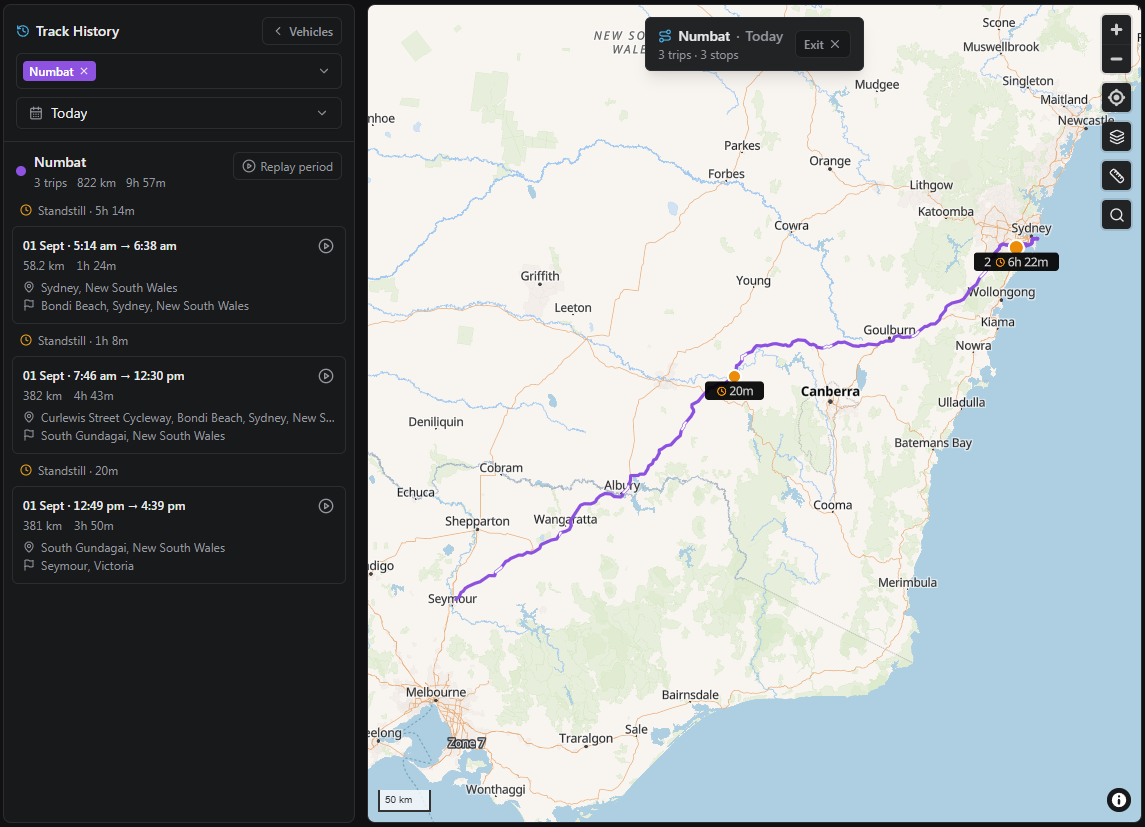This screenshot has width=1145, height=827.
Task: Click the '3 trips · 3 stops' summary text
Action: (698, 55)
